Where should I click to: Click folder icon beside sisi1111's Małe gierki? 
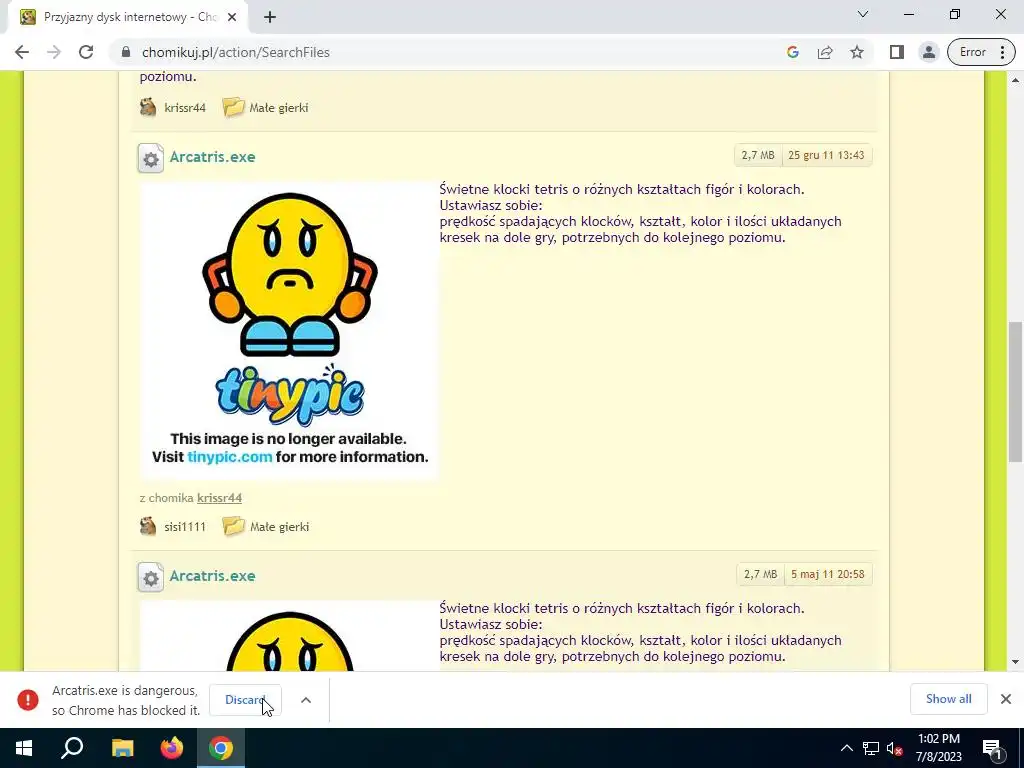click(x=233, y=526)
